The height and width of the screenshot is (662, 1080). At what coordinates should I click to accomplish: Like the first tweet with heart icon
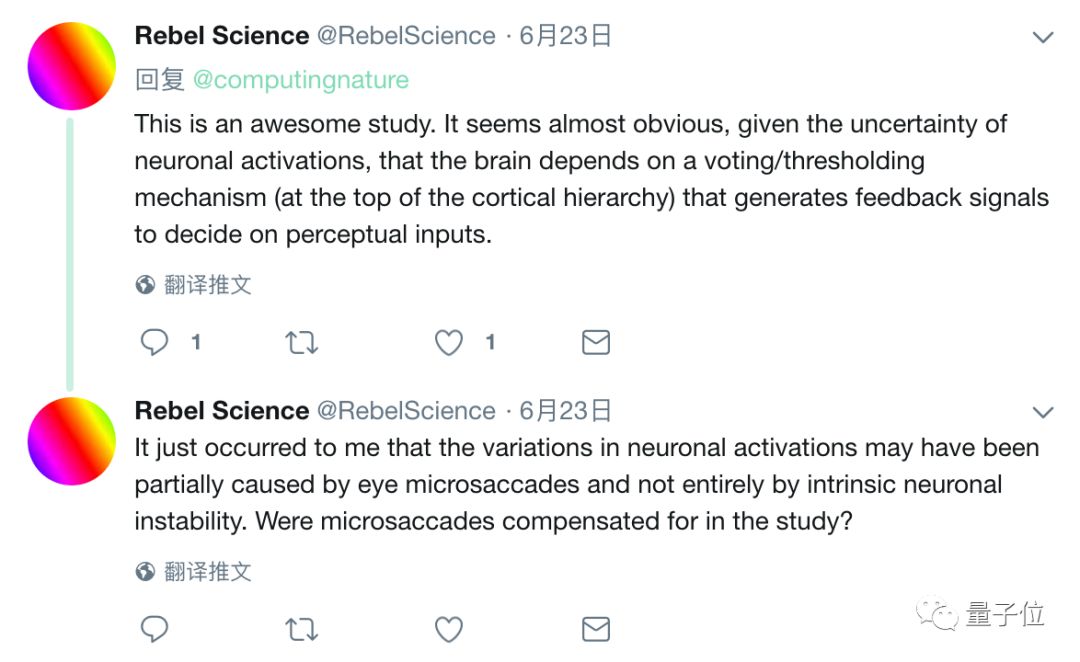pos(449,343)
